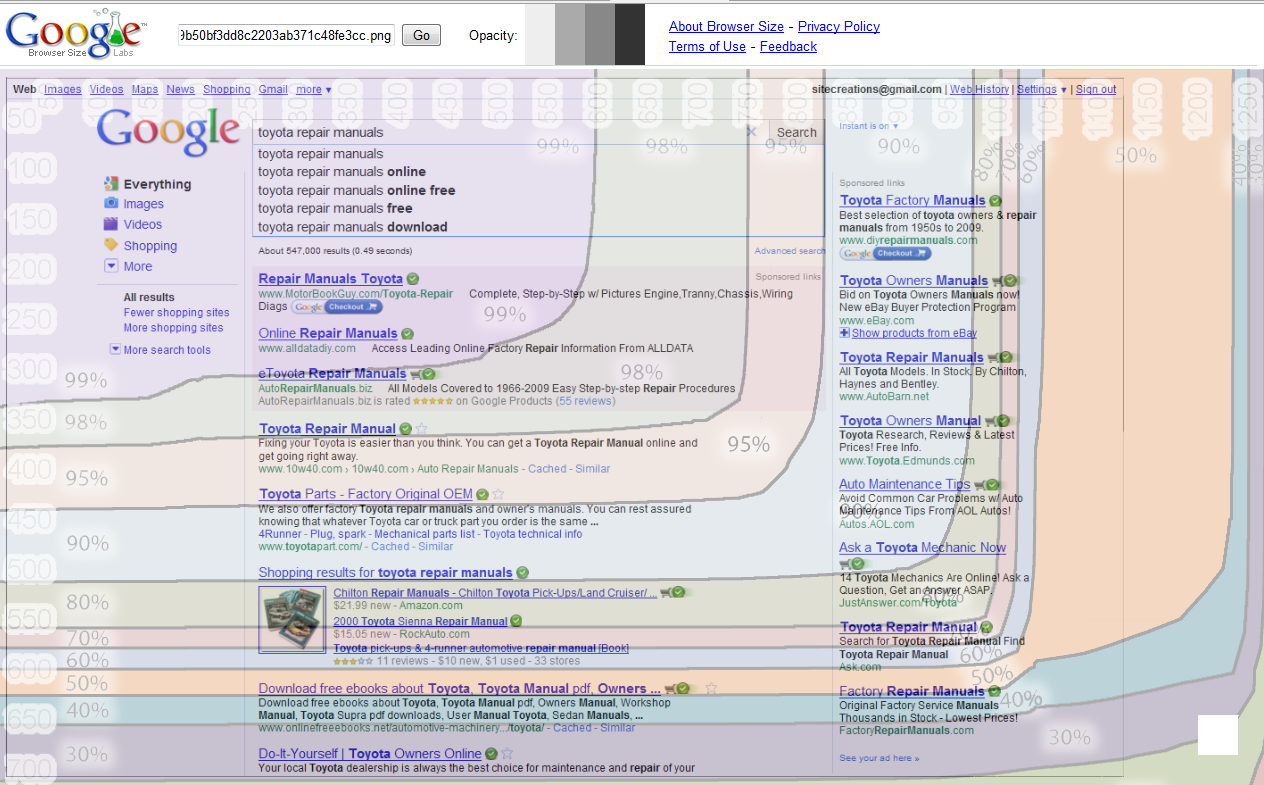1264x785 pixels.
Task: Expand Show products from eBay
Action: pyautogui.click(x=908, y=333)
